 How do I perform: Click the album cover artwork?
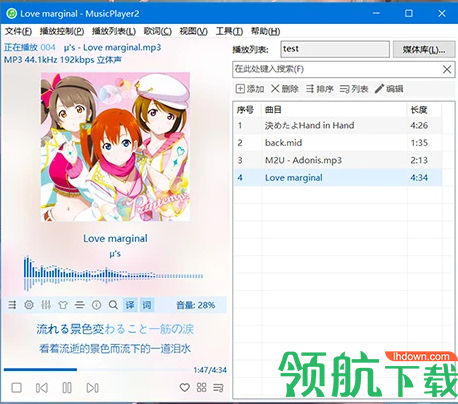click(x=115, y=147)
